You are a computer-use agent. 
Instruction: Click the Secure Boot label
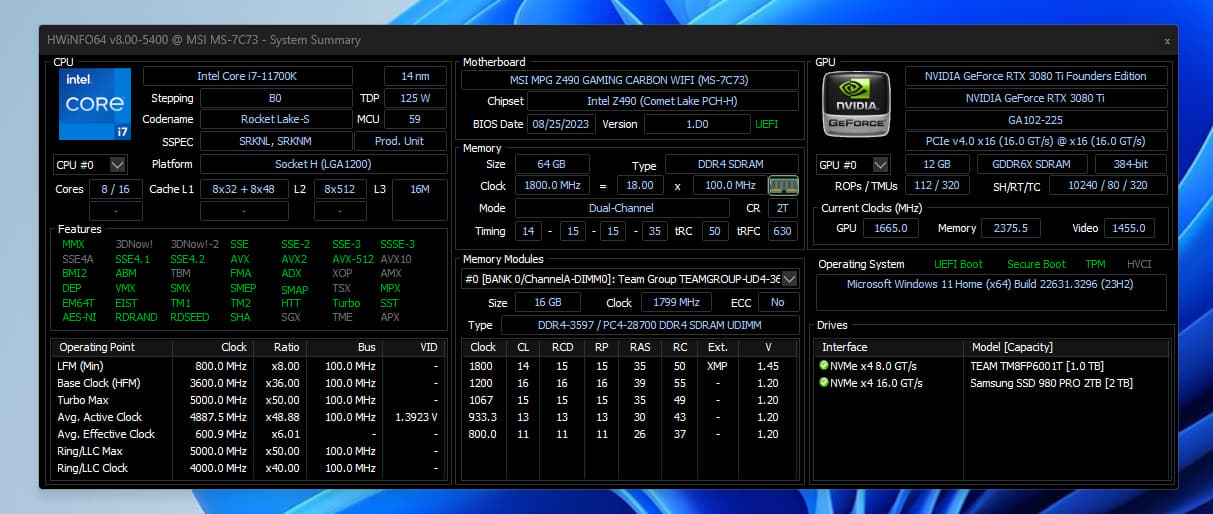coord(1035,264)
